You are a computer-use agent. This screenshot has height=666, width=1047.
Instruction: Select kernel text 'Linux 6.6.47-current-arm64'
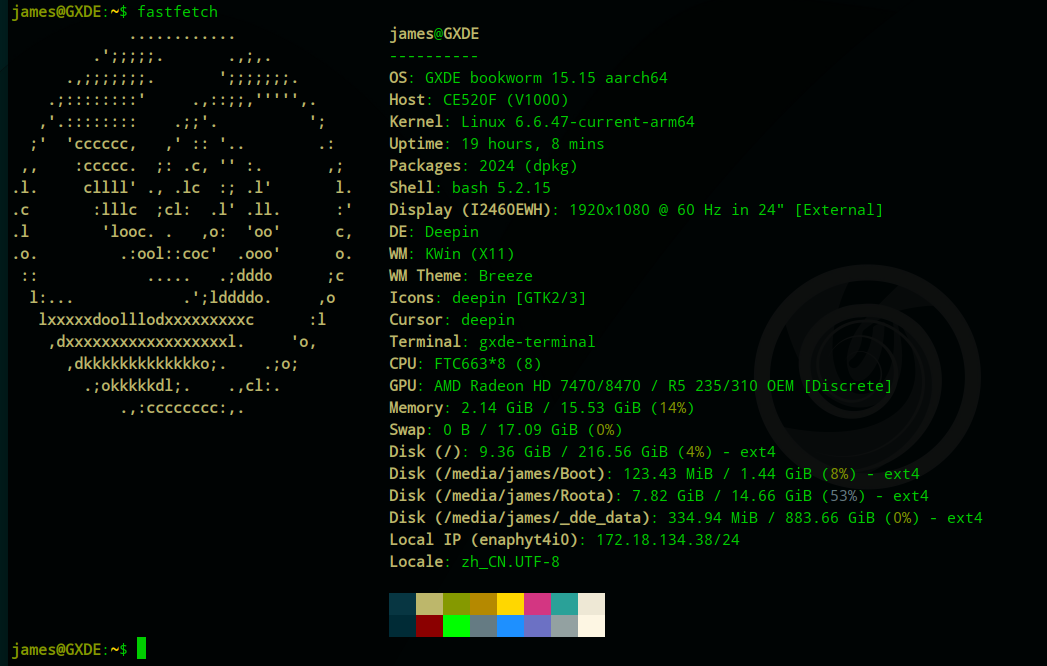click(578, 122)
